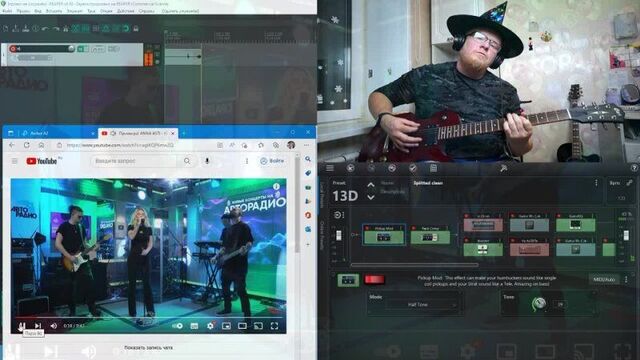Enable theater mode on the video

(242, 326)
